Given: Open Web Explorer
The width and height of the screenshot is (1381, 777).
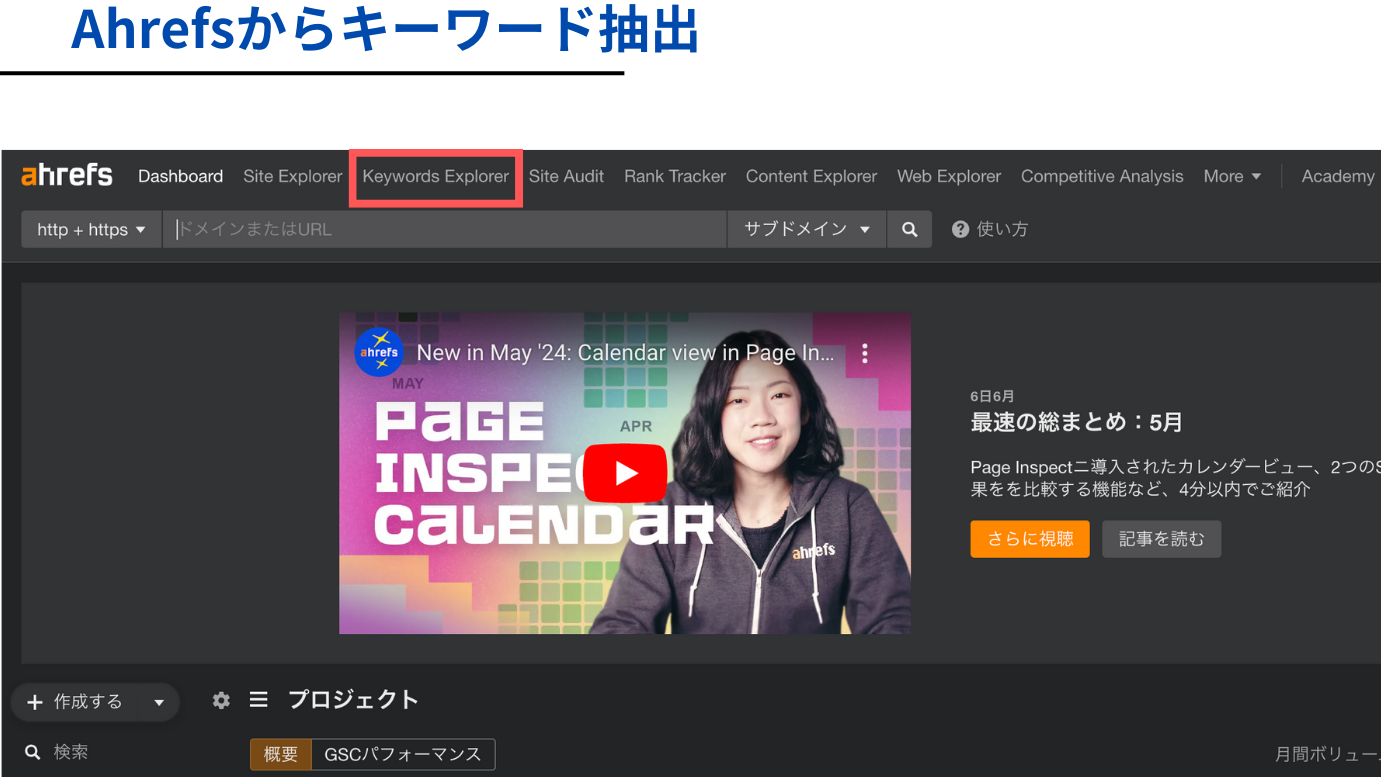Looking at the screenshot, I should [948, 176].
